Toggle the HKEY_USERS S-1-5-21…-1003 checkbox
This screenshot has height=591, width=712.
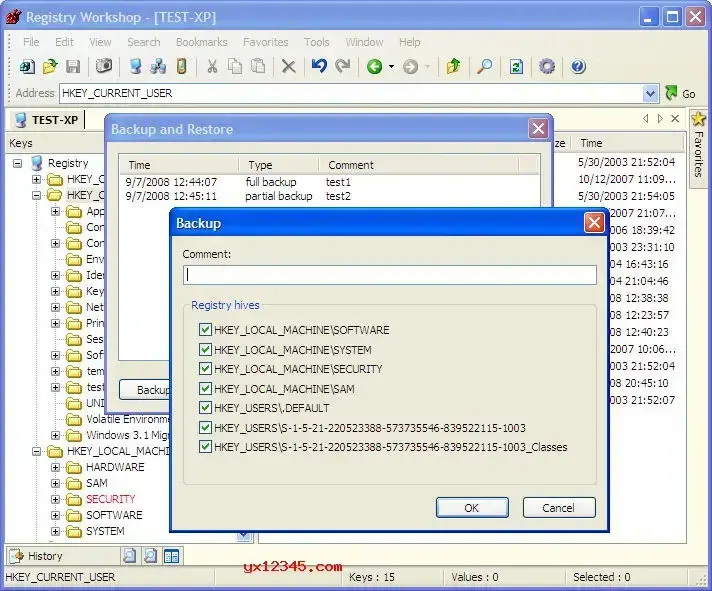coord(205,428)
